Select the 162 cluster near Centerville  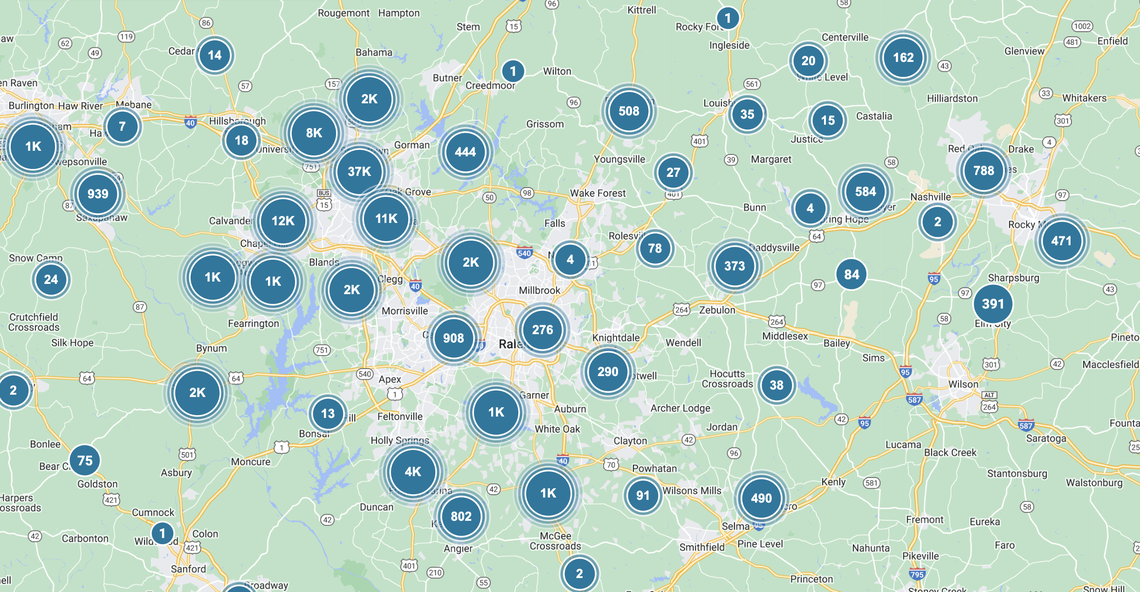[904, 58]
